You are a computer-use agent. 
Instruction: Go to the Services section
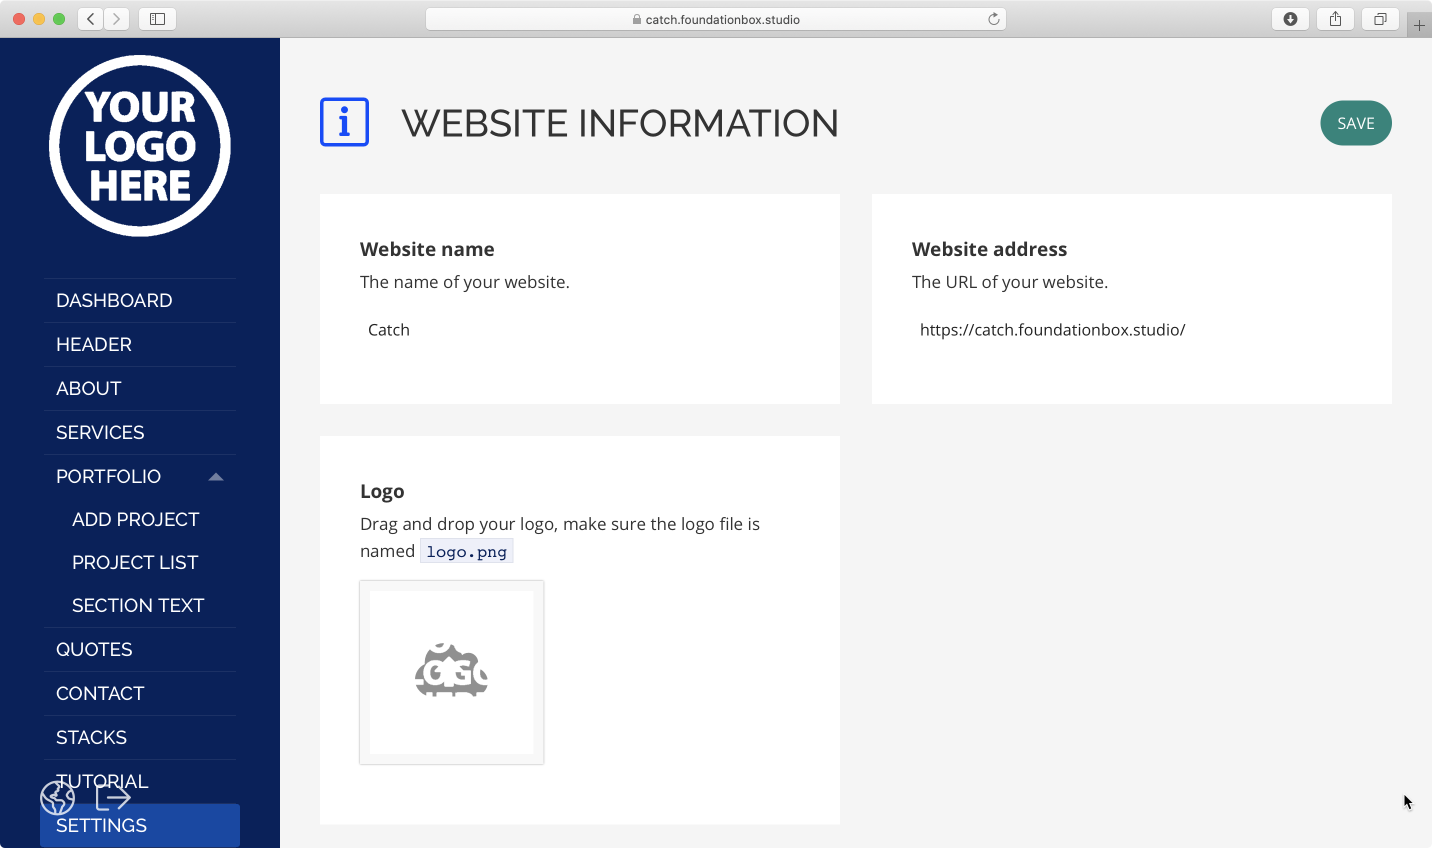[x=100, y=432]
